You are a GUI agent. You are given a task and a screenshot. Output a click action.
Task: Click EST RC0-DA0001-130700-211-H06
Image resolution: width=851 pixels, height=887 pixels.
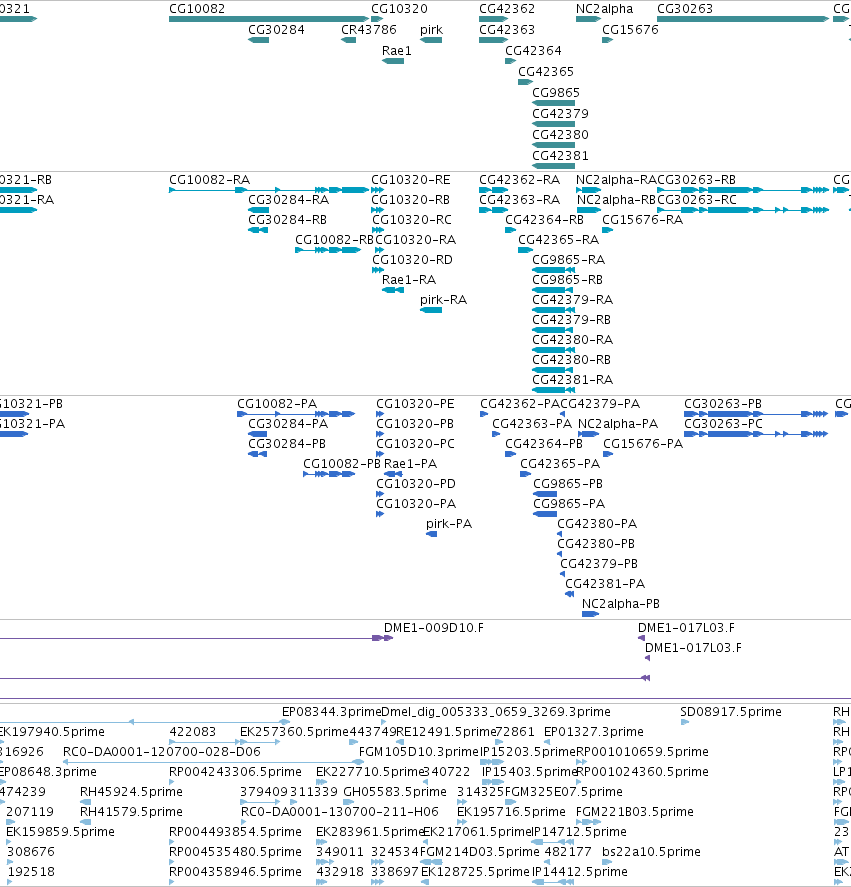pyautogui.click(x=339, y=812)
